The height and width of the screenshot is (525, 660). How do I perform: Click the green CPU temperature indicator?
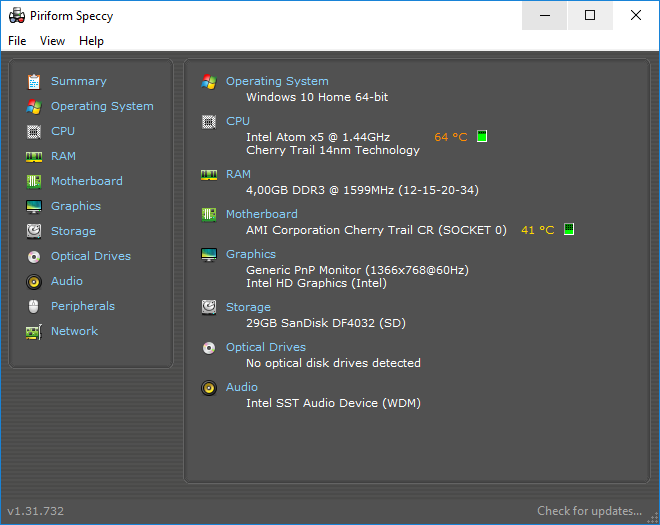(482, 136)
